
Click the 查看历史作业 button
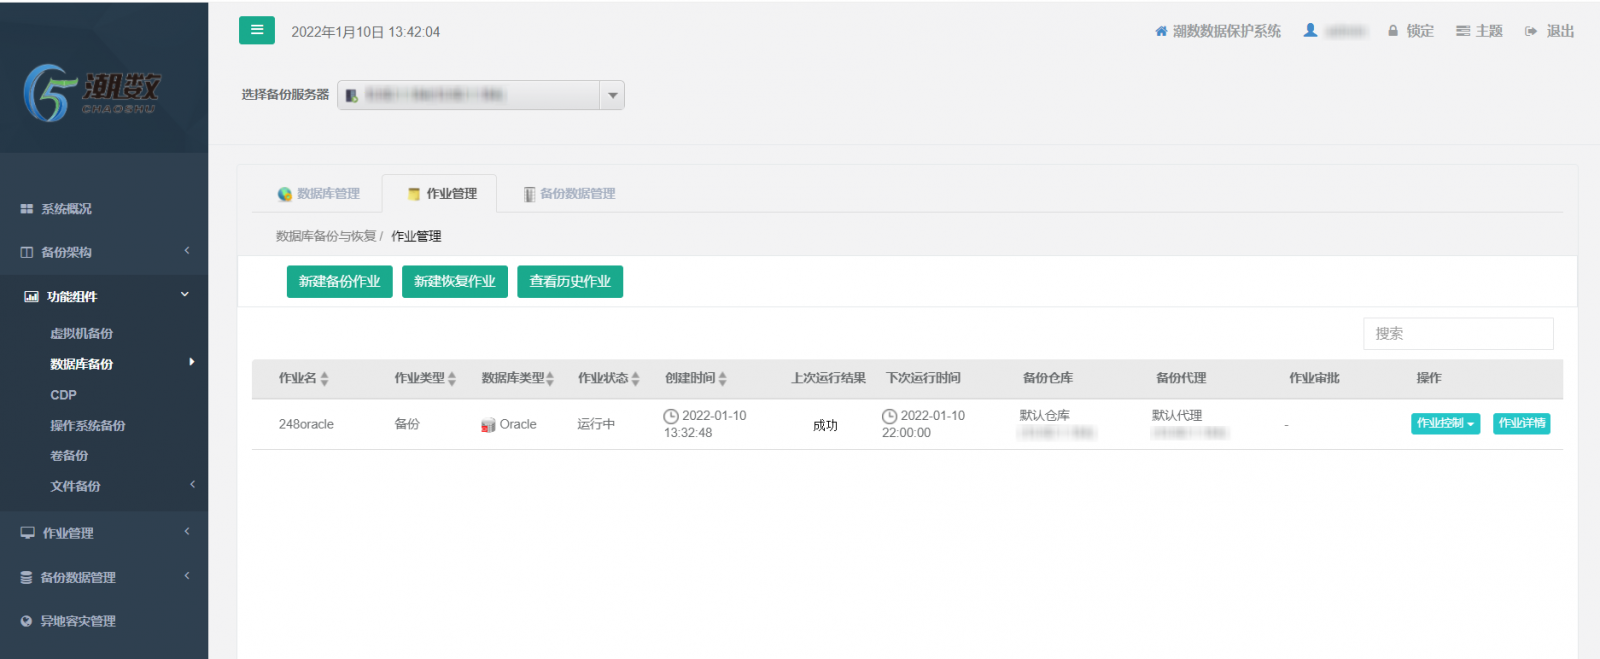(569, 282)
